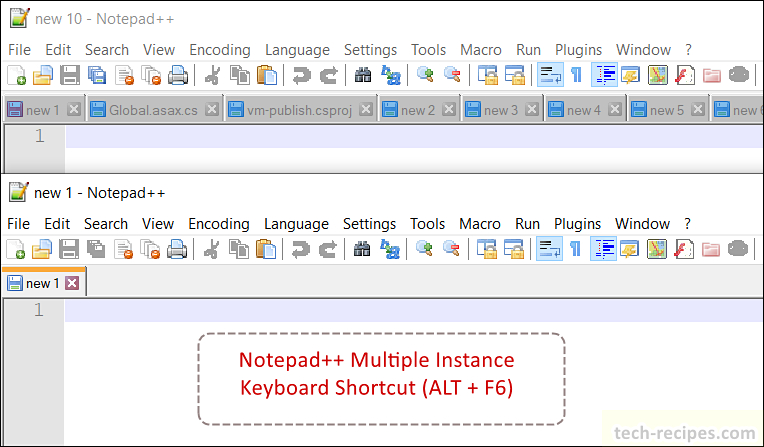This screenshot has width=764, height=447.
Task: Click Save All icon in new 10 window
Action: [x=97, y=76]
